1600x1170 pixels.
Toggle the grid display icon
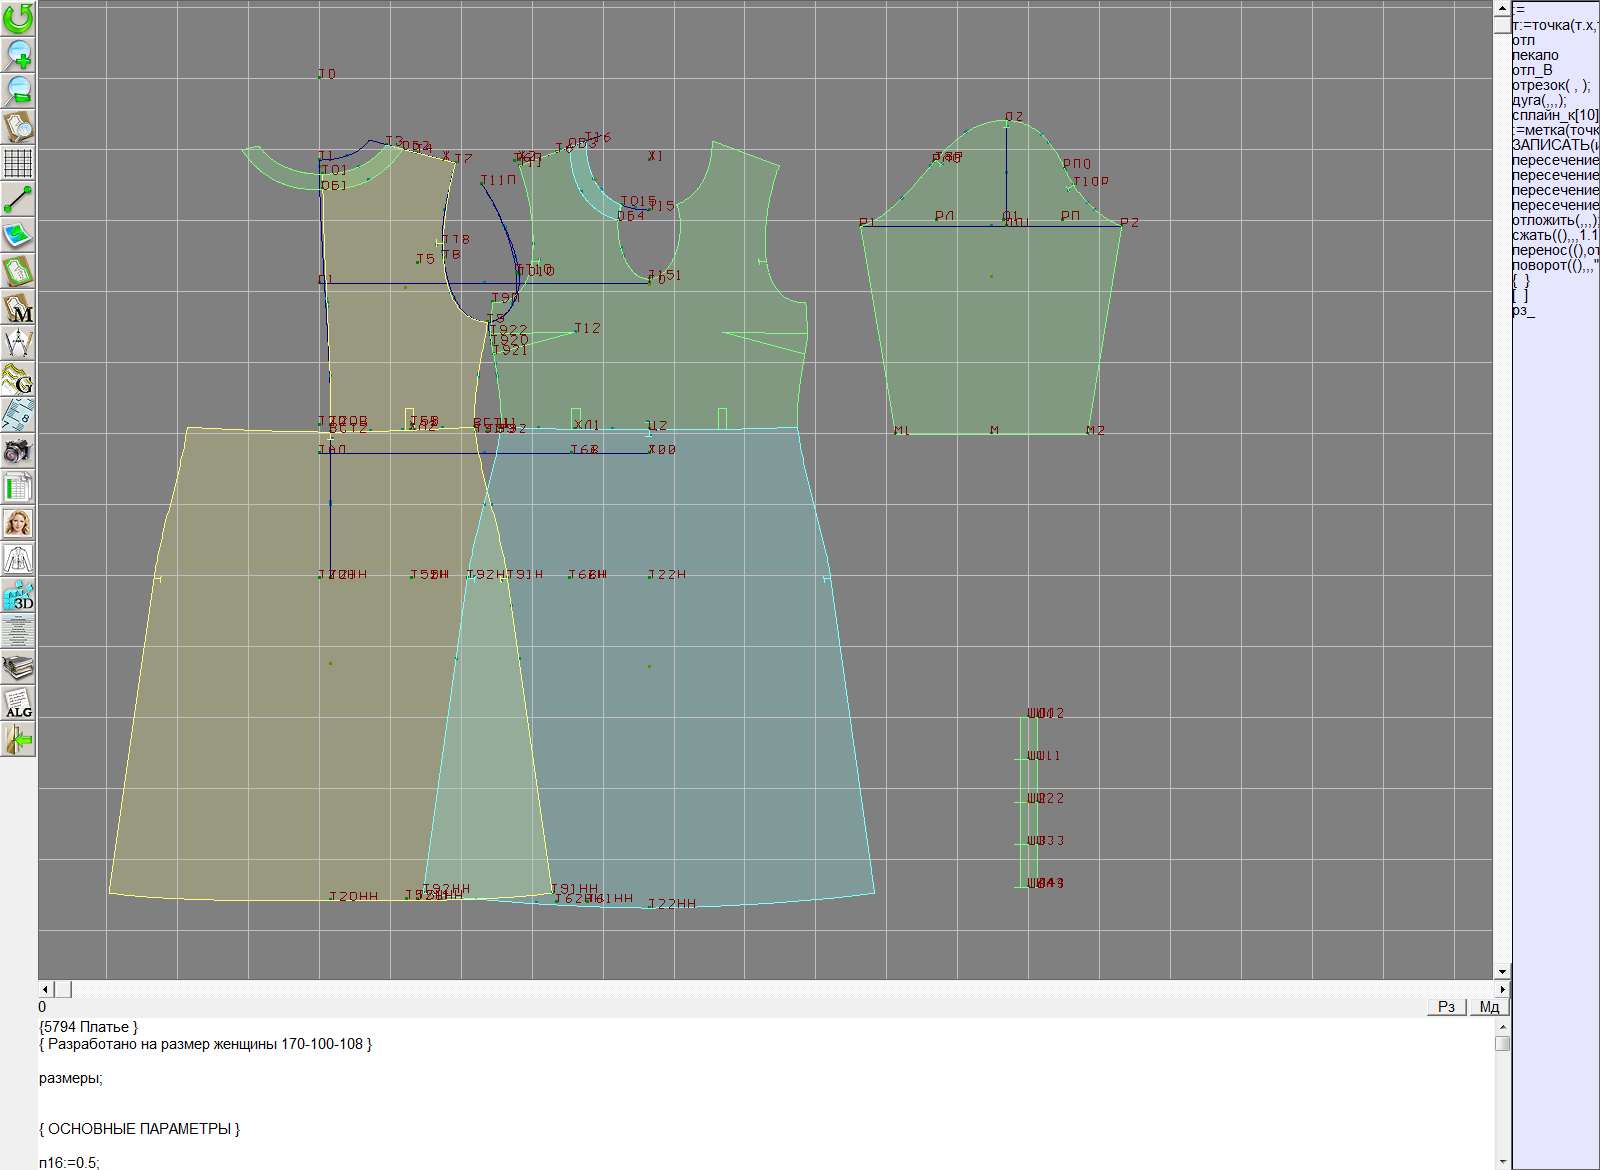click(18, 163)
